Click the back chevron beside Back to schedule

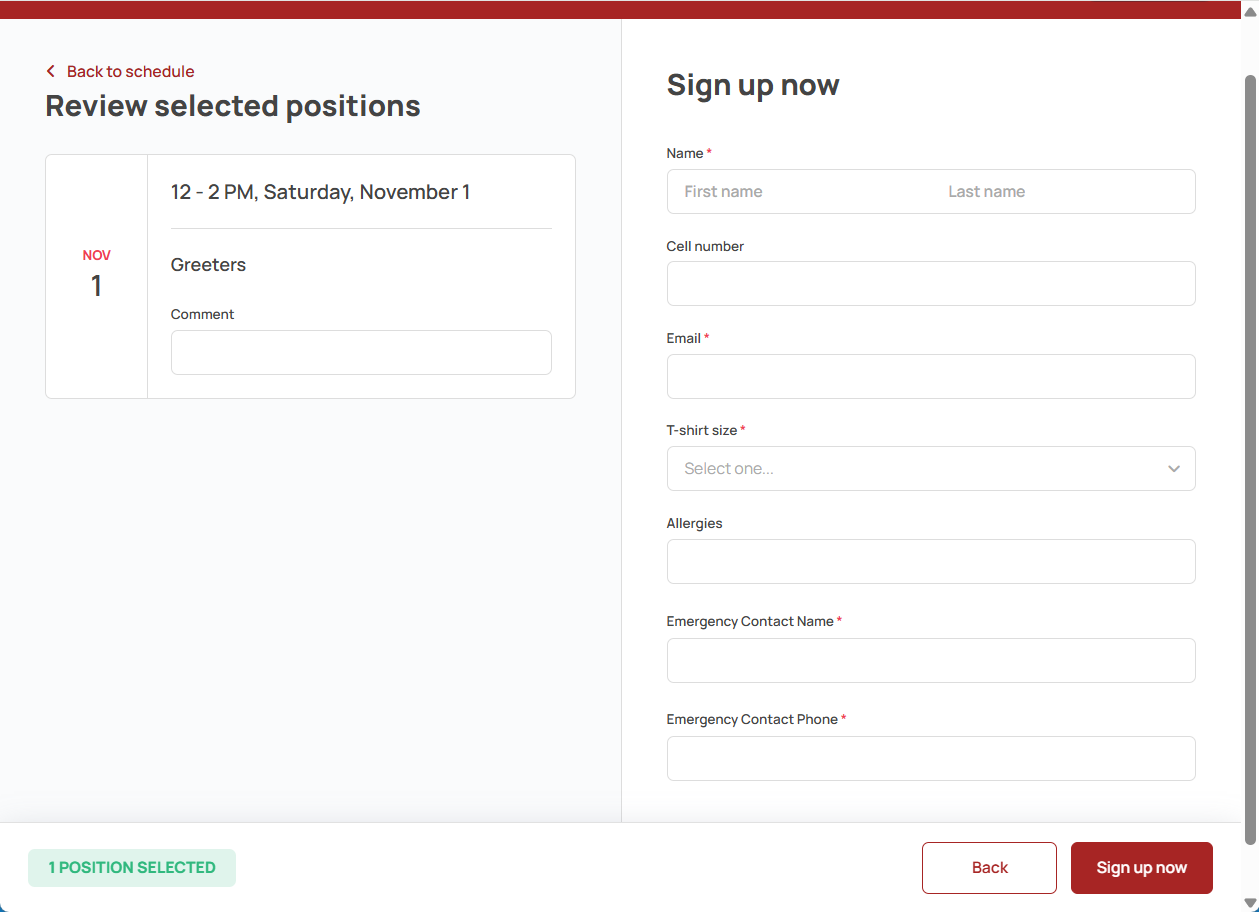(51, 72)
